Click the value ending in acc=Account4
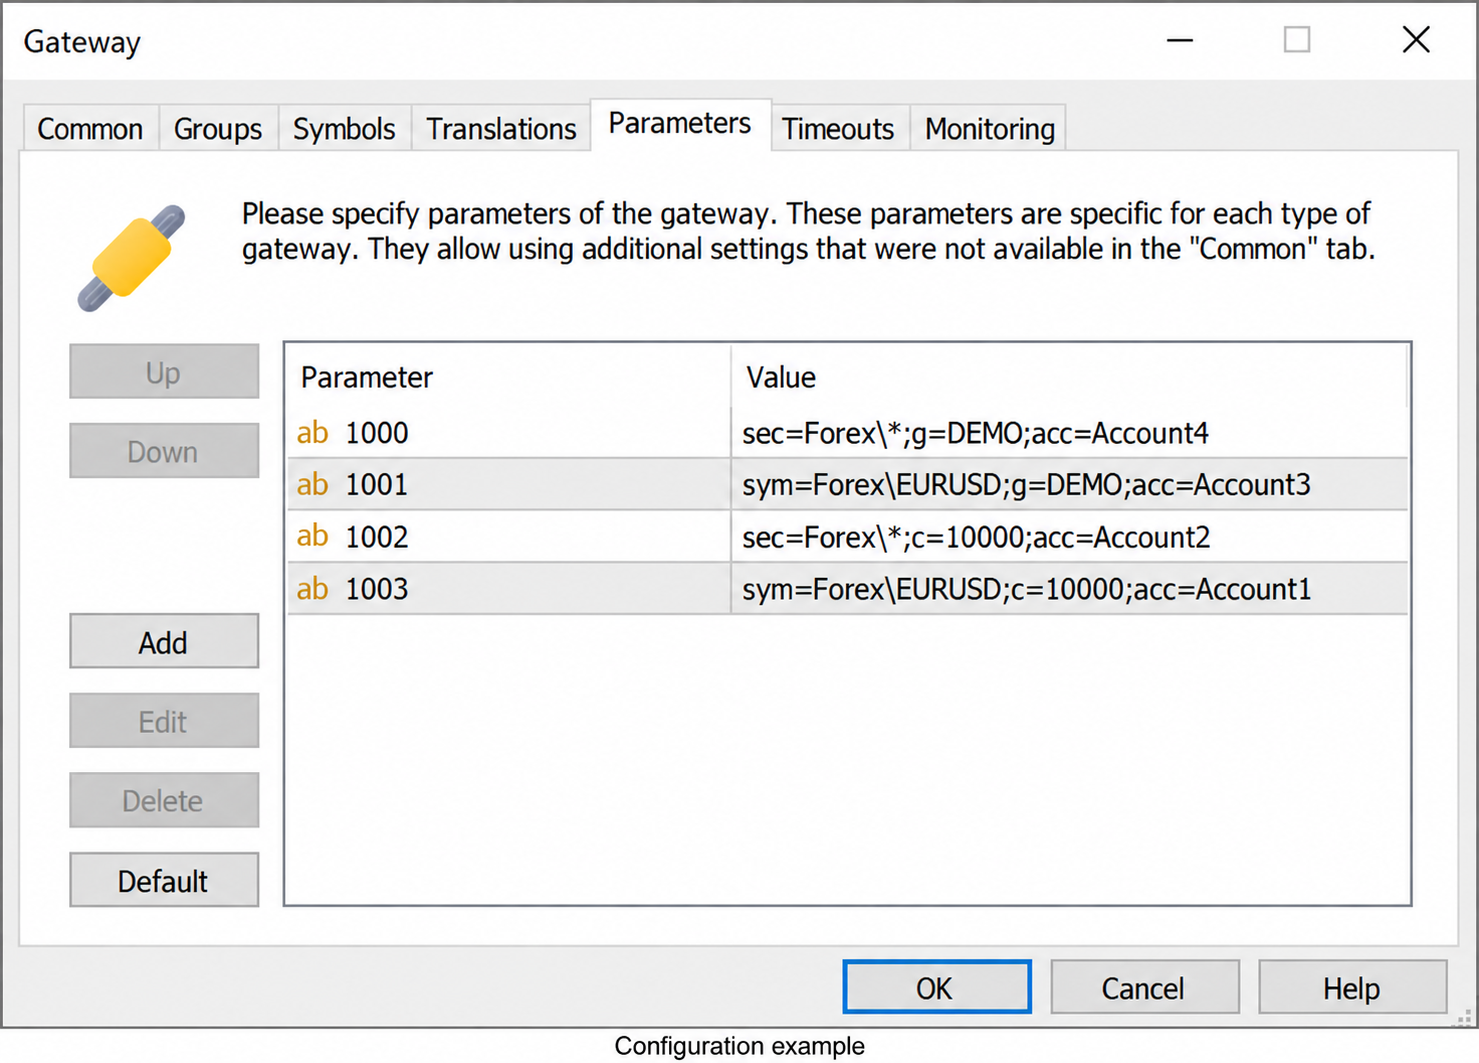The image size is (1479, 1063). [x=975, y=433]
